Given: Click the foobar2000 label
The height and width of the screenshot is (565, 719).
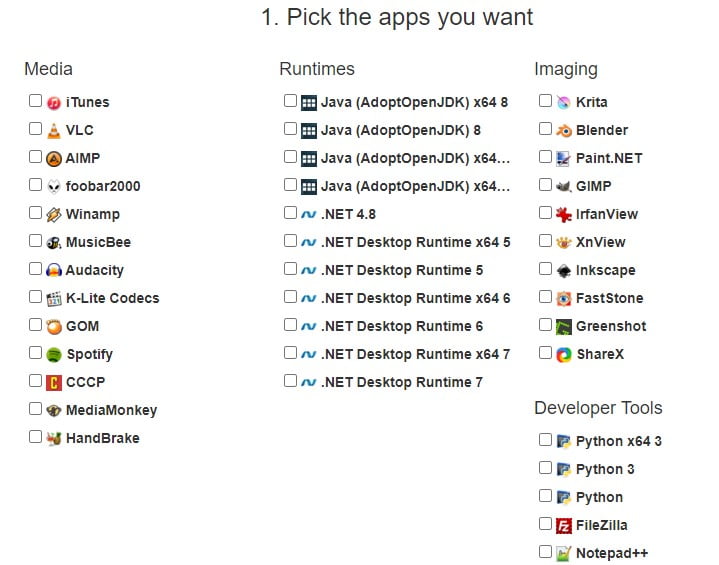Looking at the screenshot, I should [103, 186].
